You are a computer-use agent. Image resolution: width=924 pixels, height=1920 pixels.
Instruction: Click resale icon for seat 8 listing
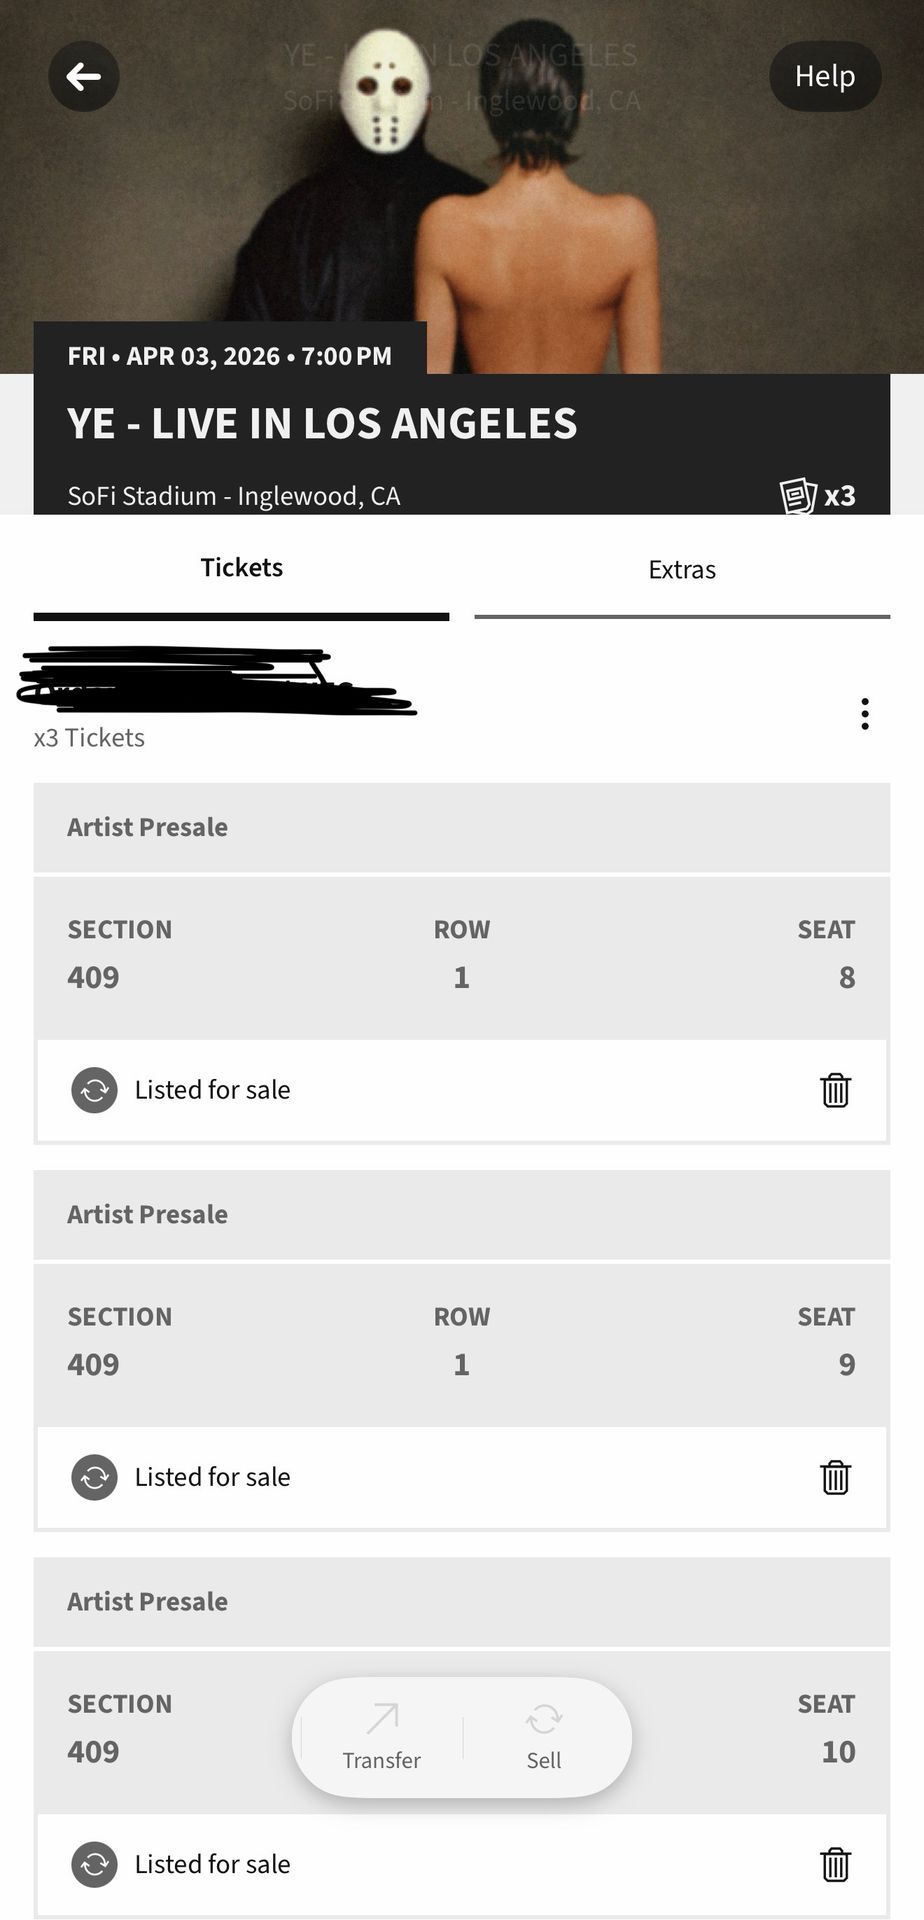(95, 1090)
